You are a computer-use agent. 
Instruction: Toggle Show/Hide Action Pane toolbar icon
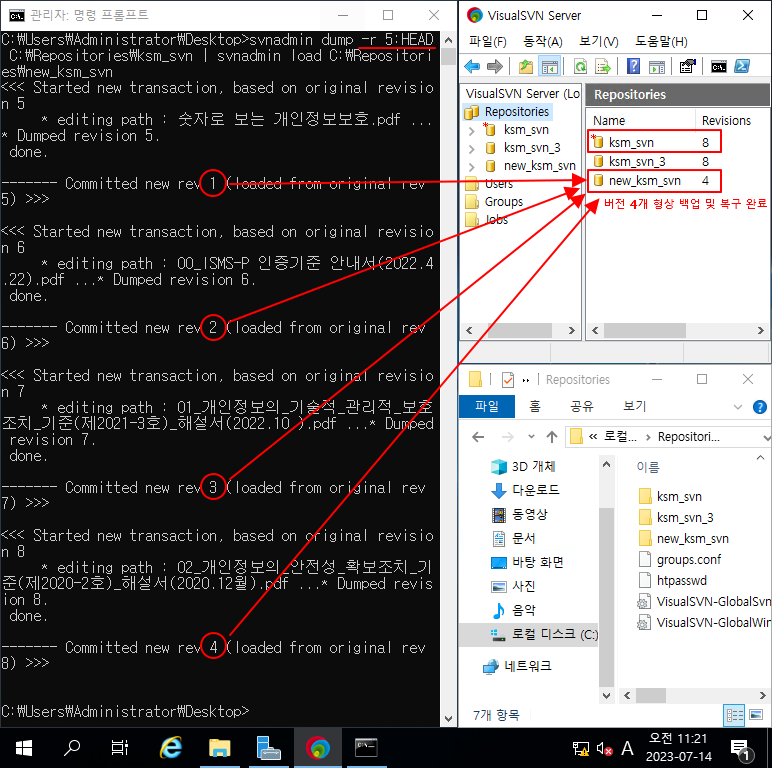657,66
